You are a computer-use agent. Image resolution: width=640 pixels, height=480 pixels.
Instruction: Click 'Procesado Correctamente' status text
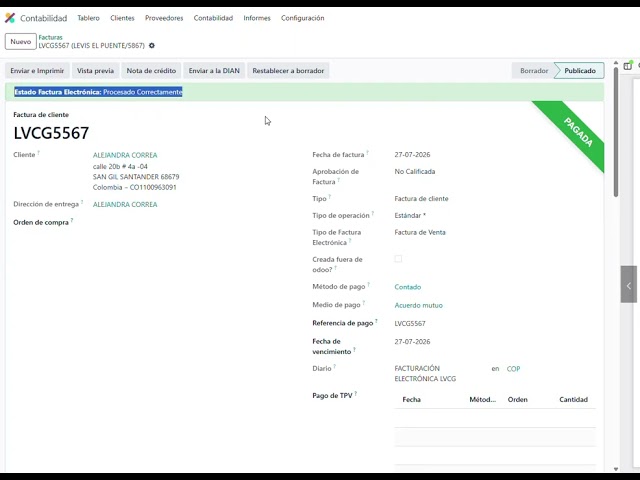click(142, 92)
